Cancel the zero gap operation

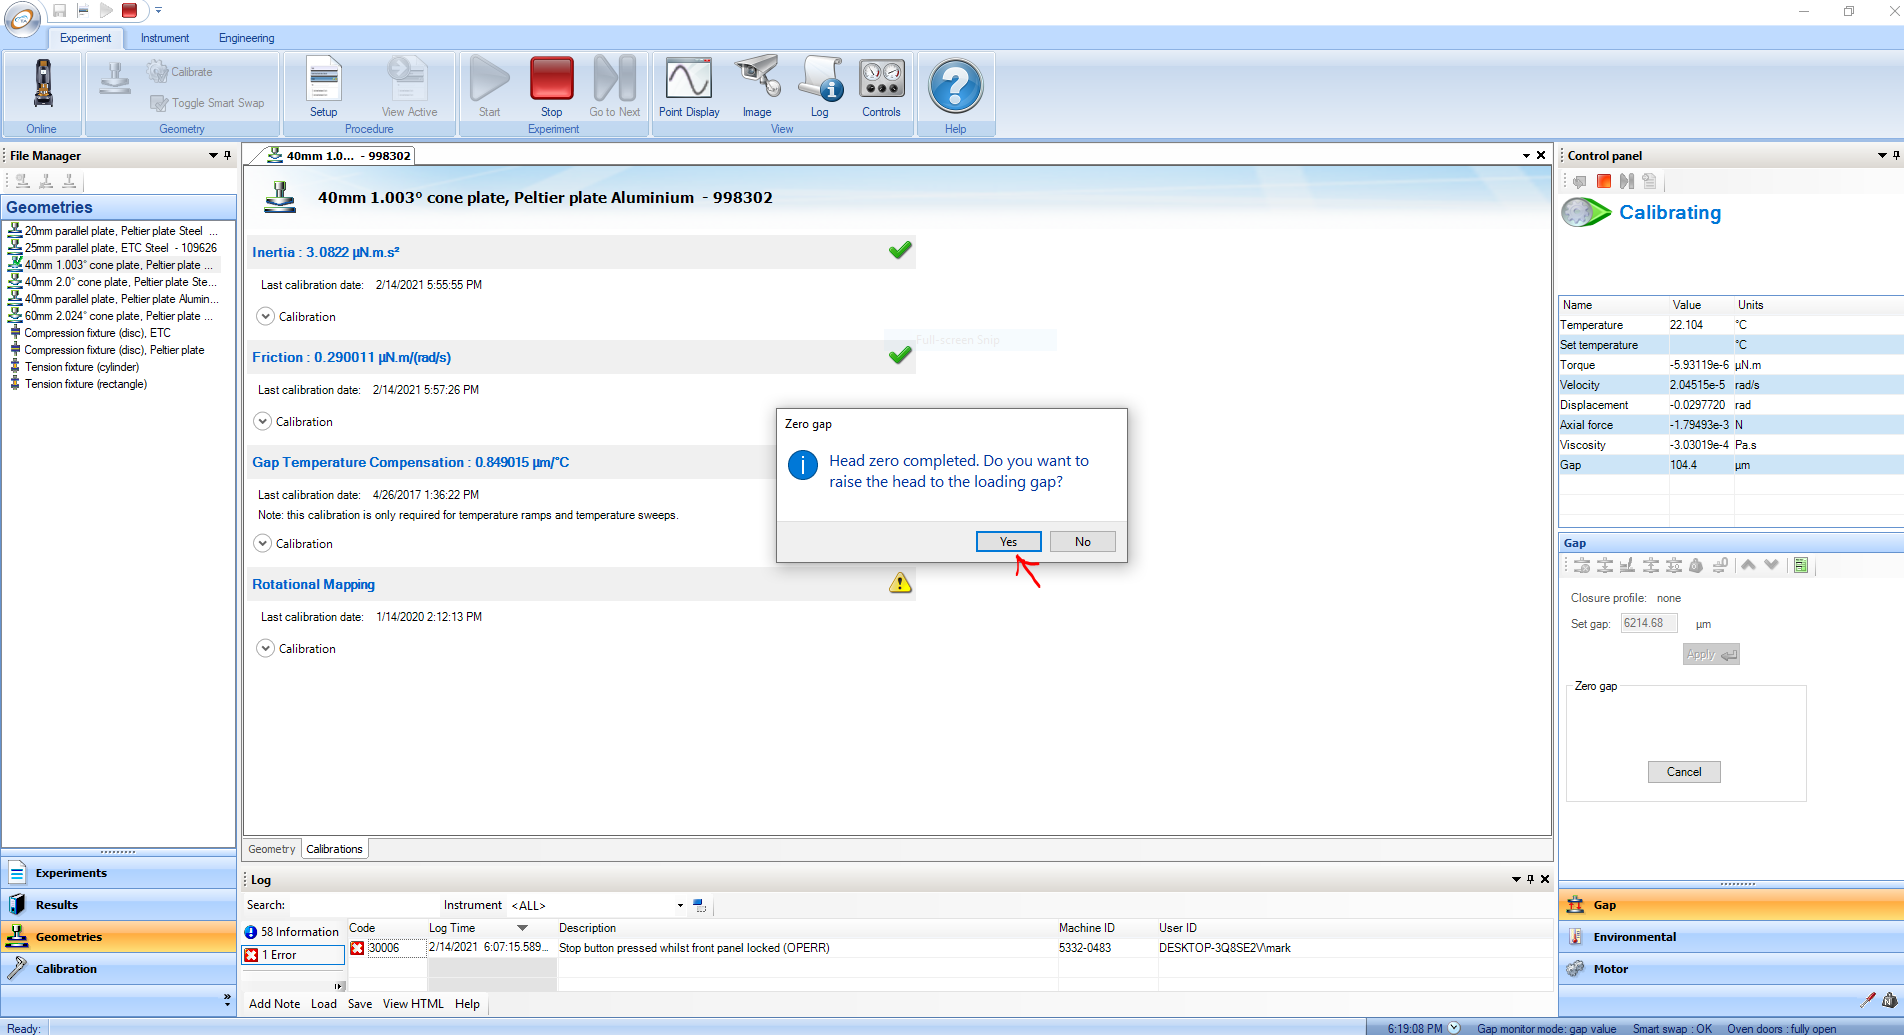[x=1683, y=772]
